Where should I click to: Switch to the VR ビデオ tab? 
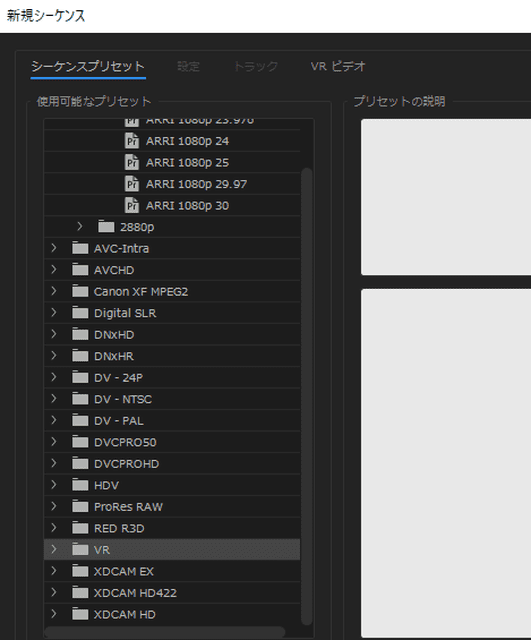pos(338,66)
